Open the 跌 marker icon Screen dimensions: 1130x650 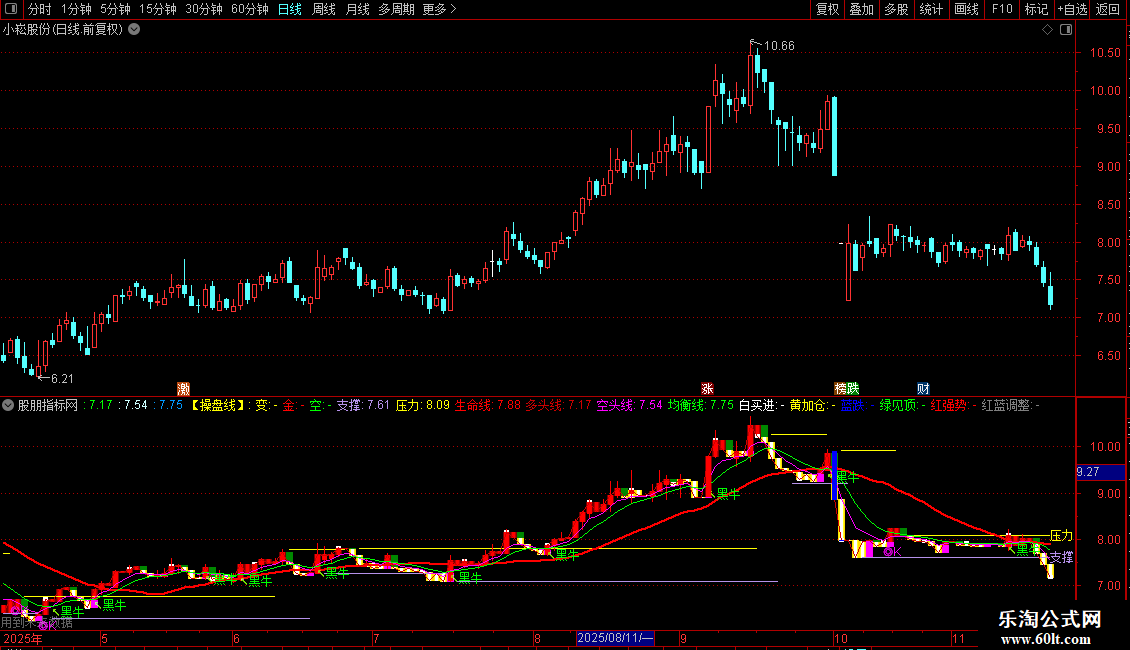coord(853,388)
